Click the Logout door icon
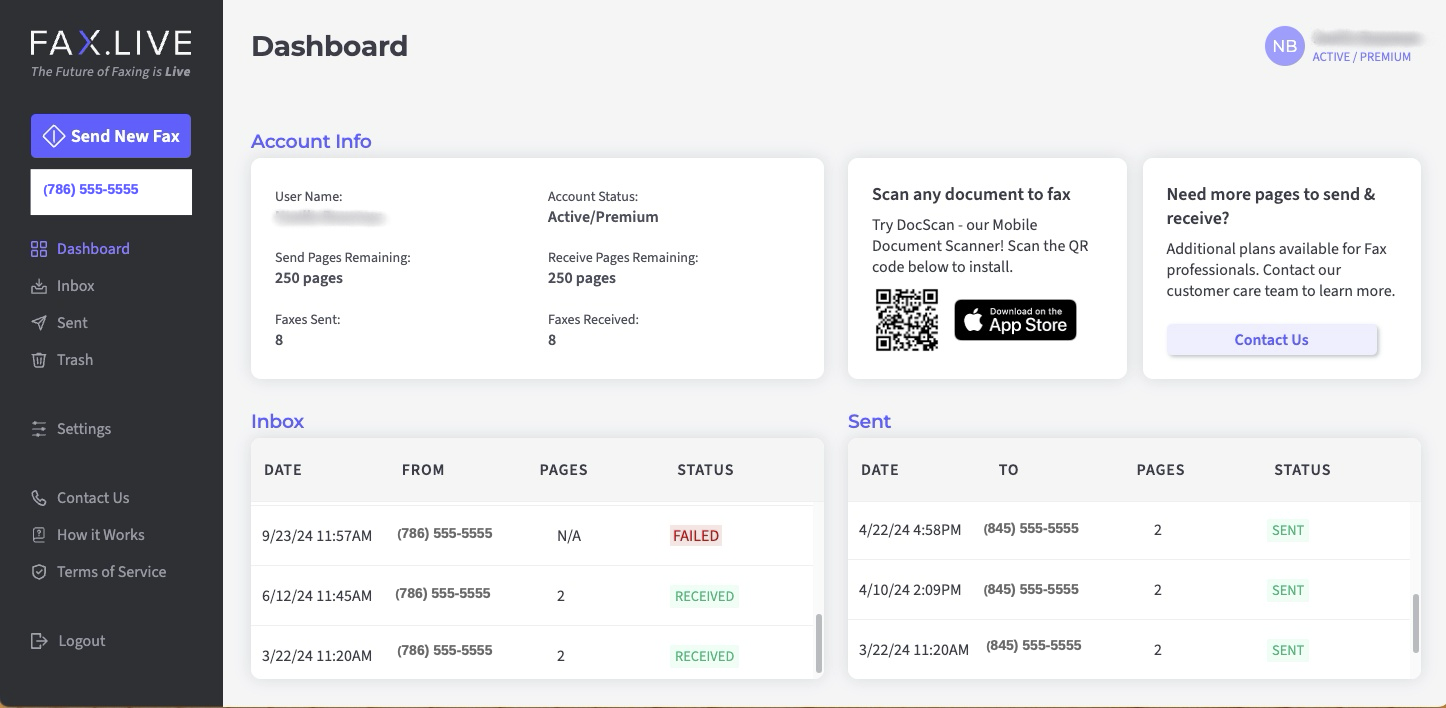The width and height of the screenshot is (1446, 708). pos(39,641)
